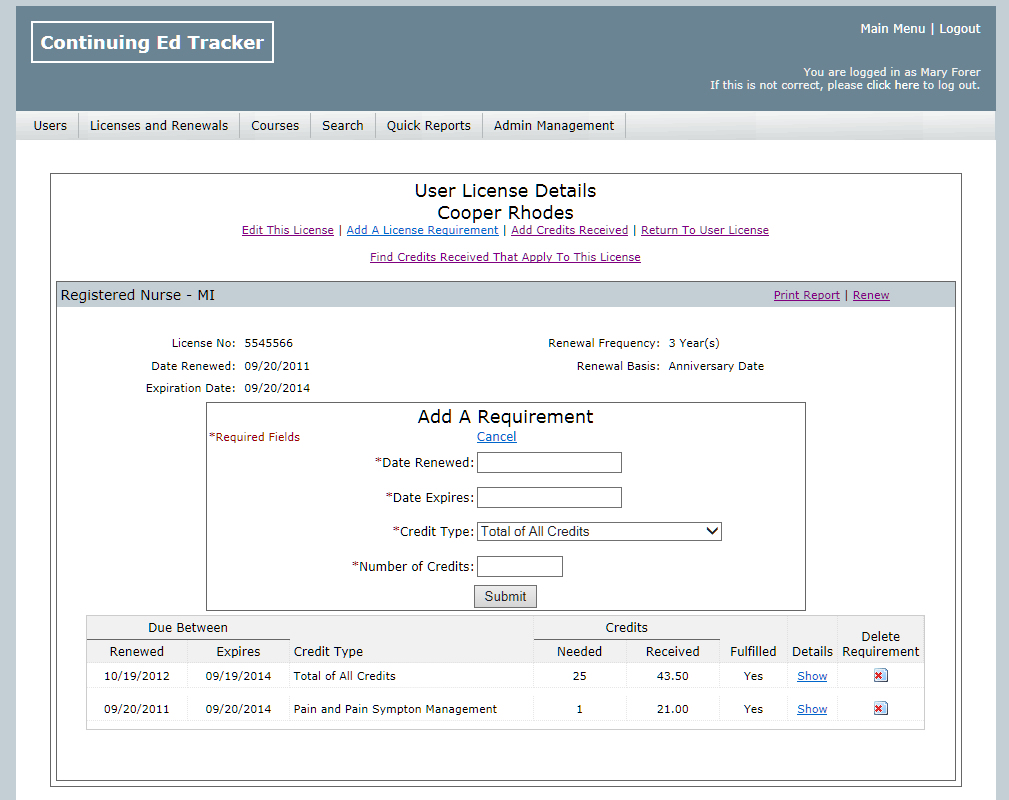This screenshot has width=1009, height=800.
Task: Open Quick Reports menu
Action: [428, 126]
